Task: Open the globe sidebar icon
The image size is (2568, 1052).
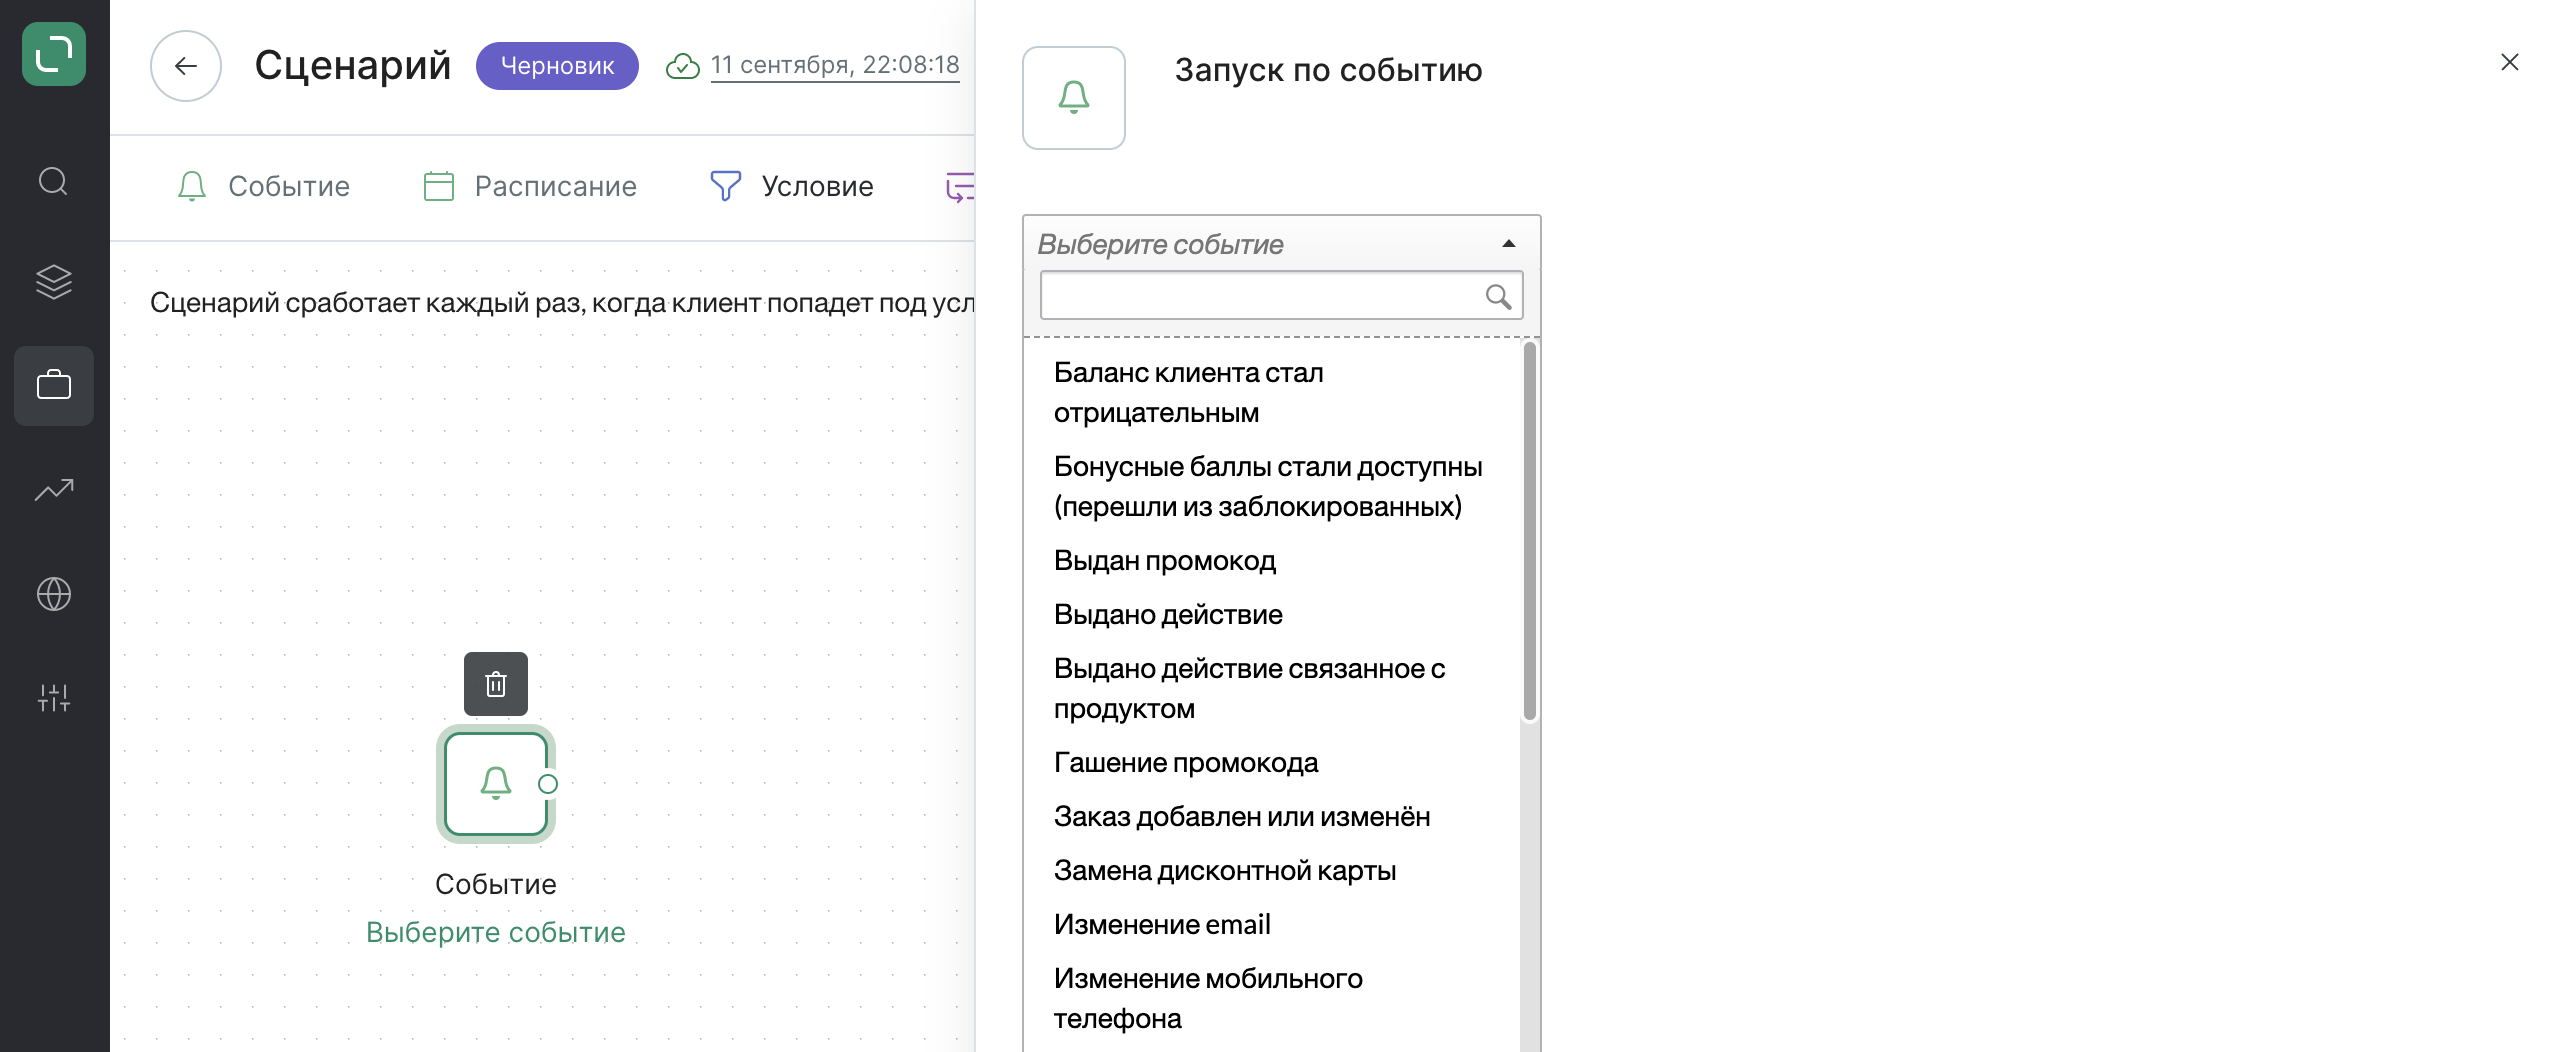Action: 54,594
